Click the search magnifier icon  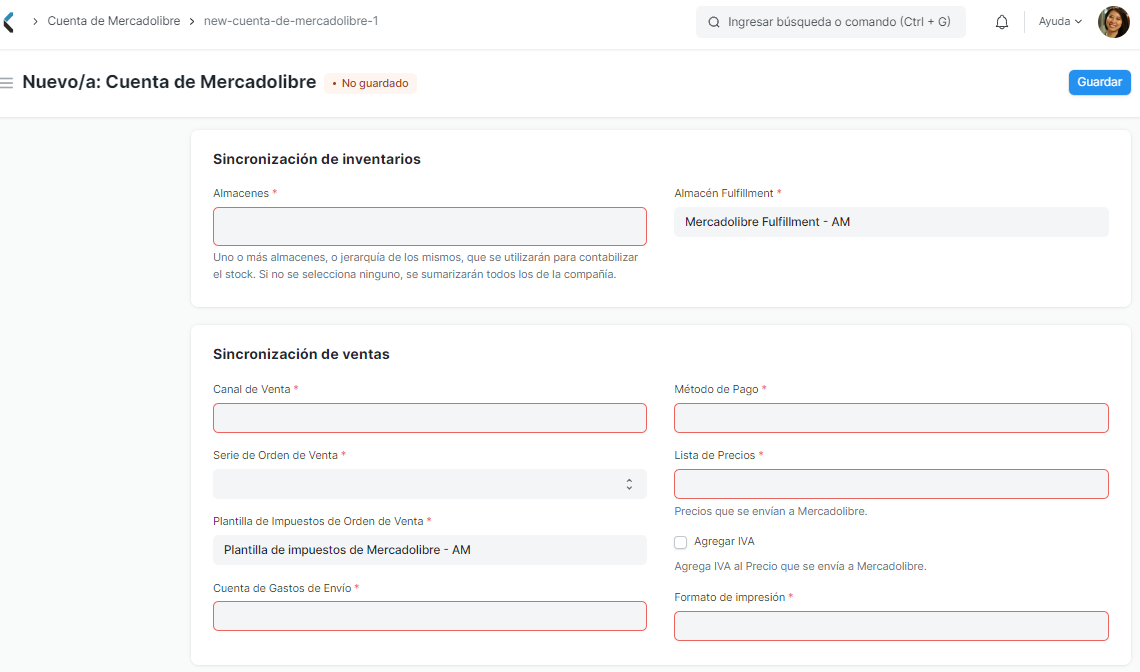[x=714, y=22]
